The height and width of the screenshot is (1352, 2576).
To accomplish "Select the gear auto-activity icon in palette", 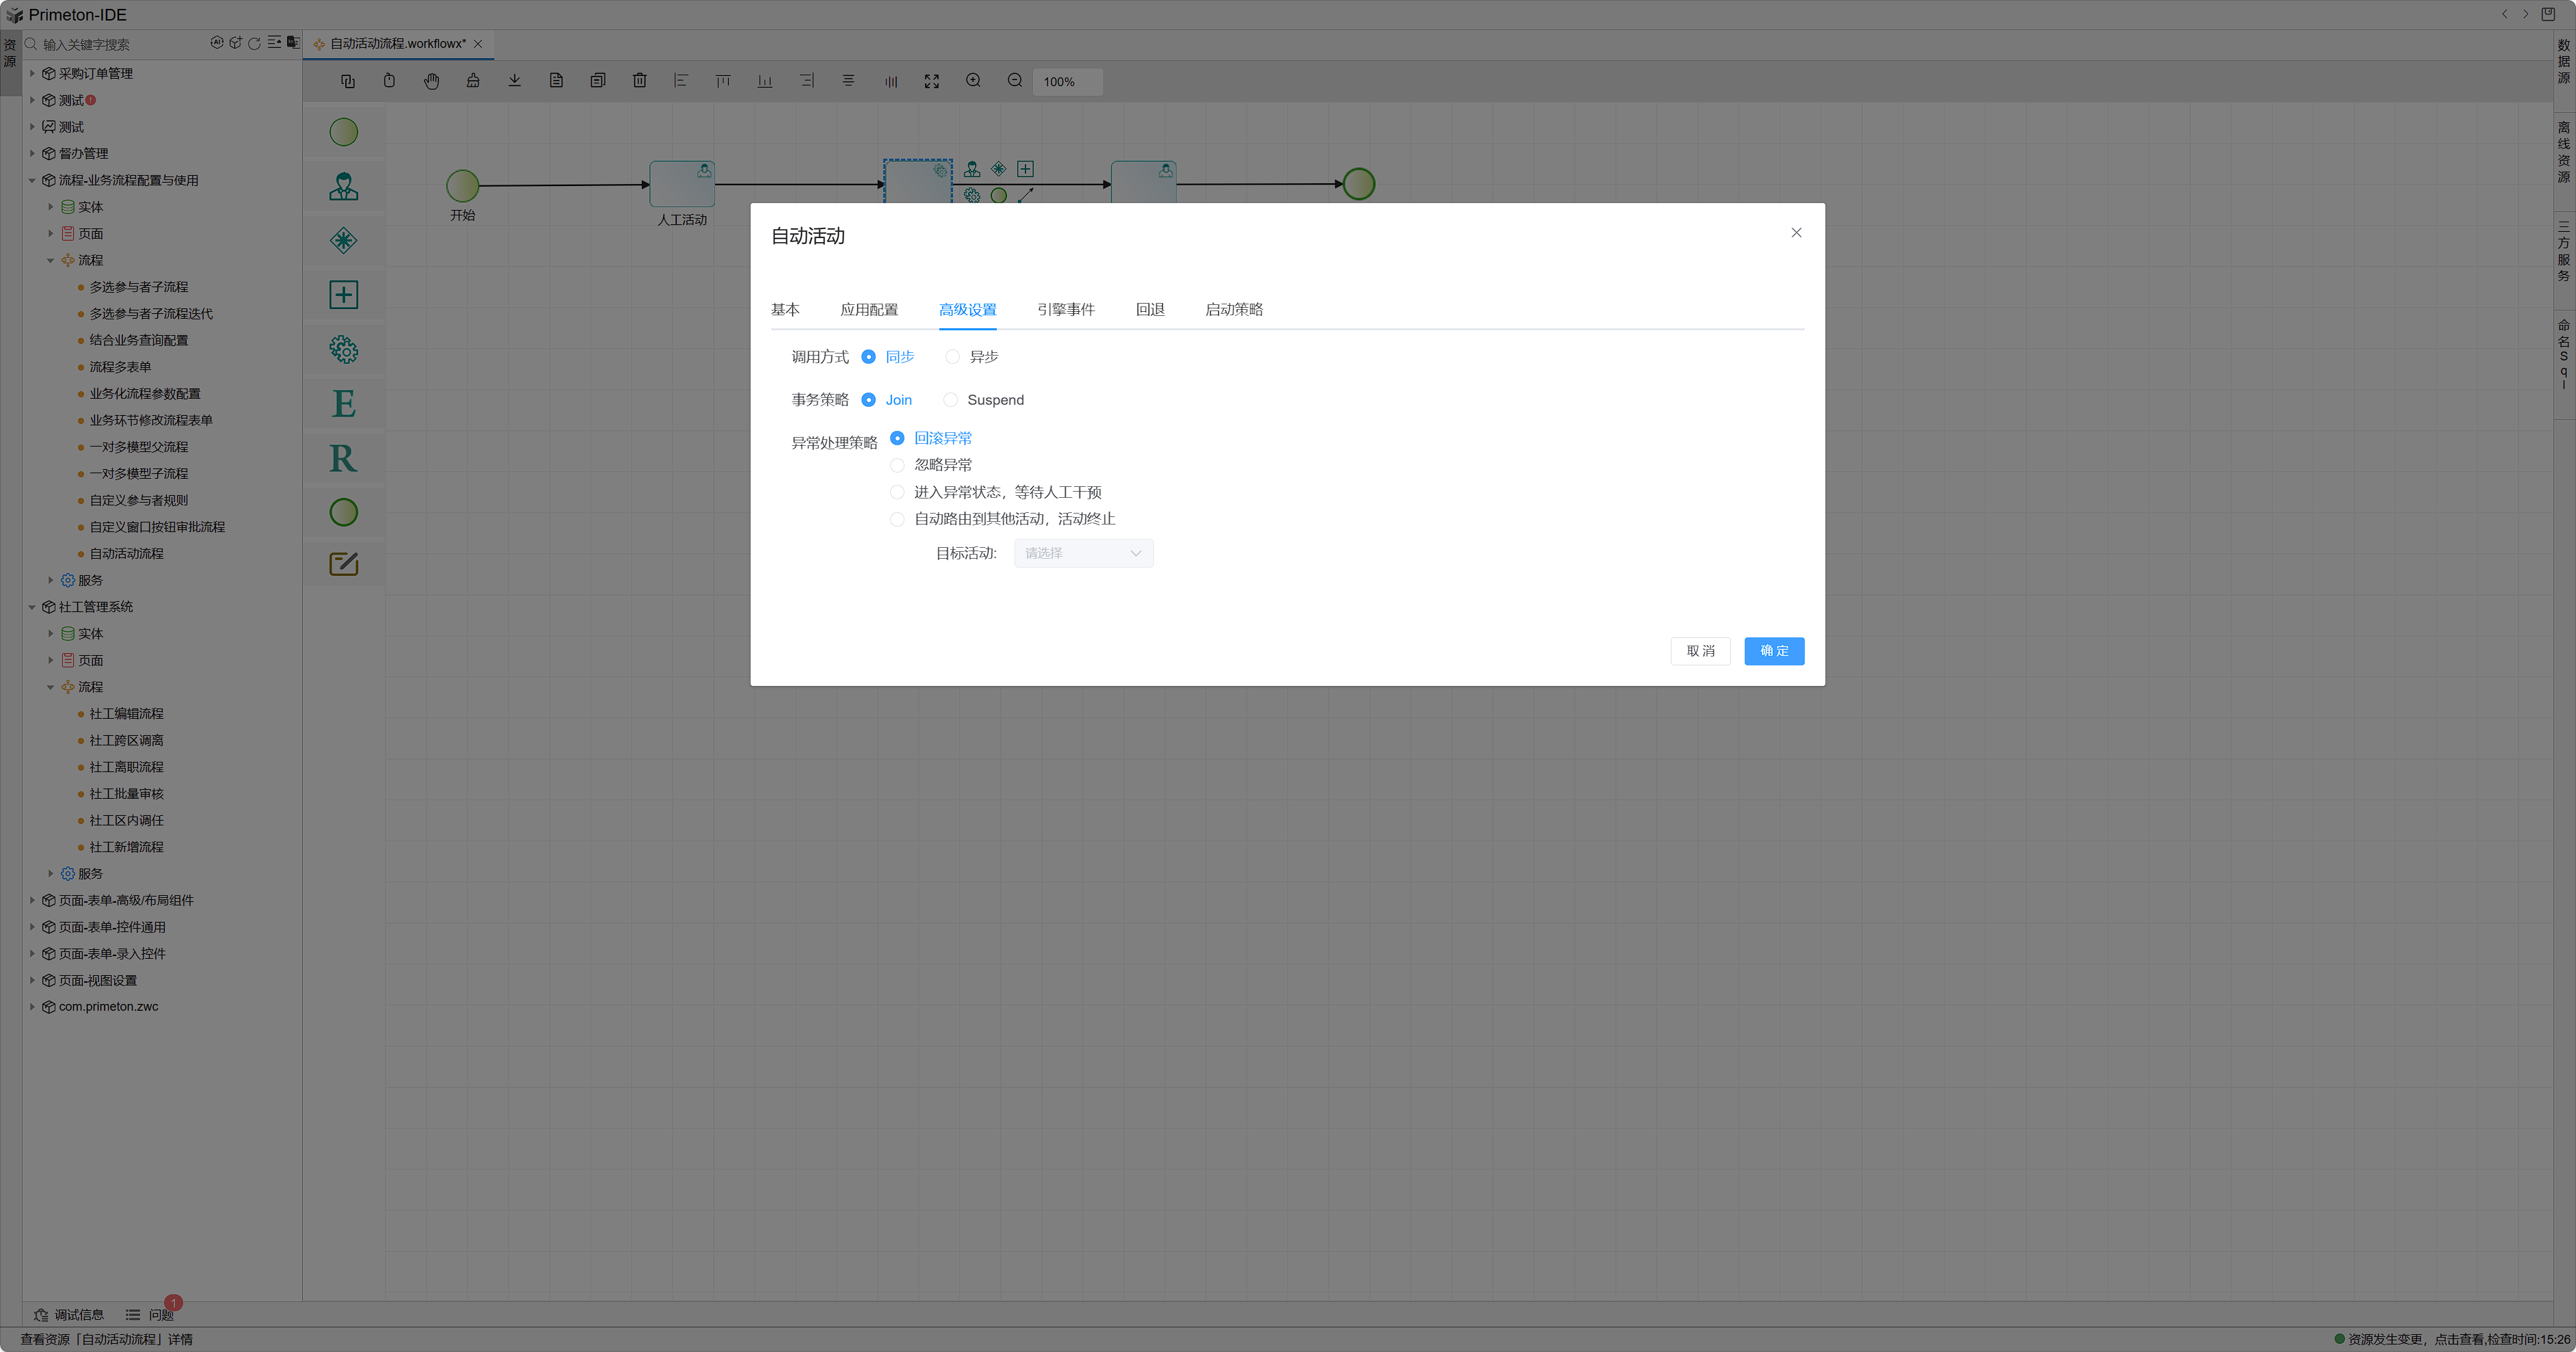I will pos(343,349).
